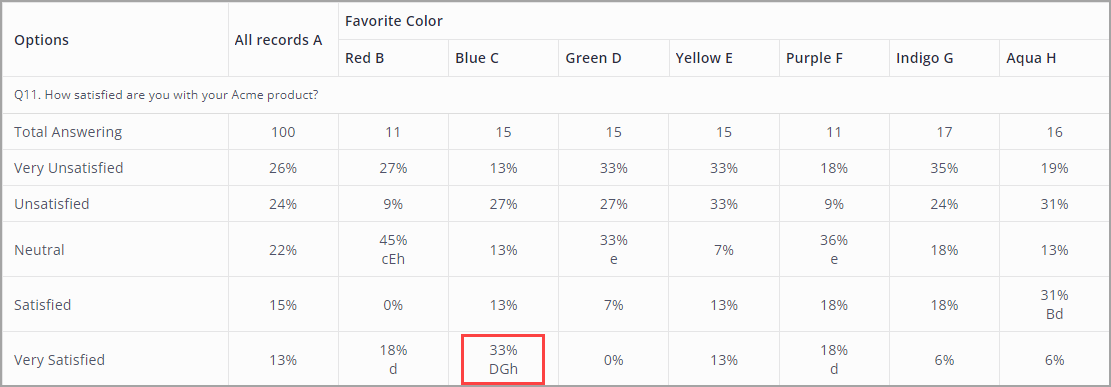Click the All records A header

(278, 40)
